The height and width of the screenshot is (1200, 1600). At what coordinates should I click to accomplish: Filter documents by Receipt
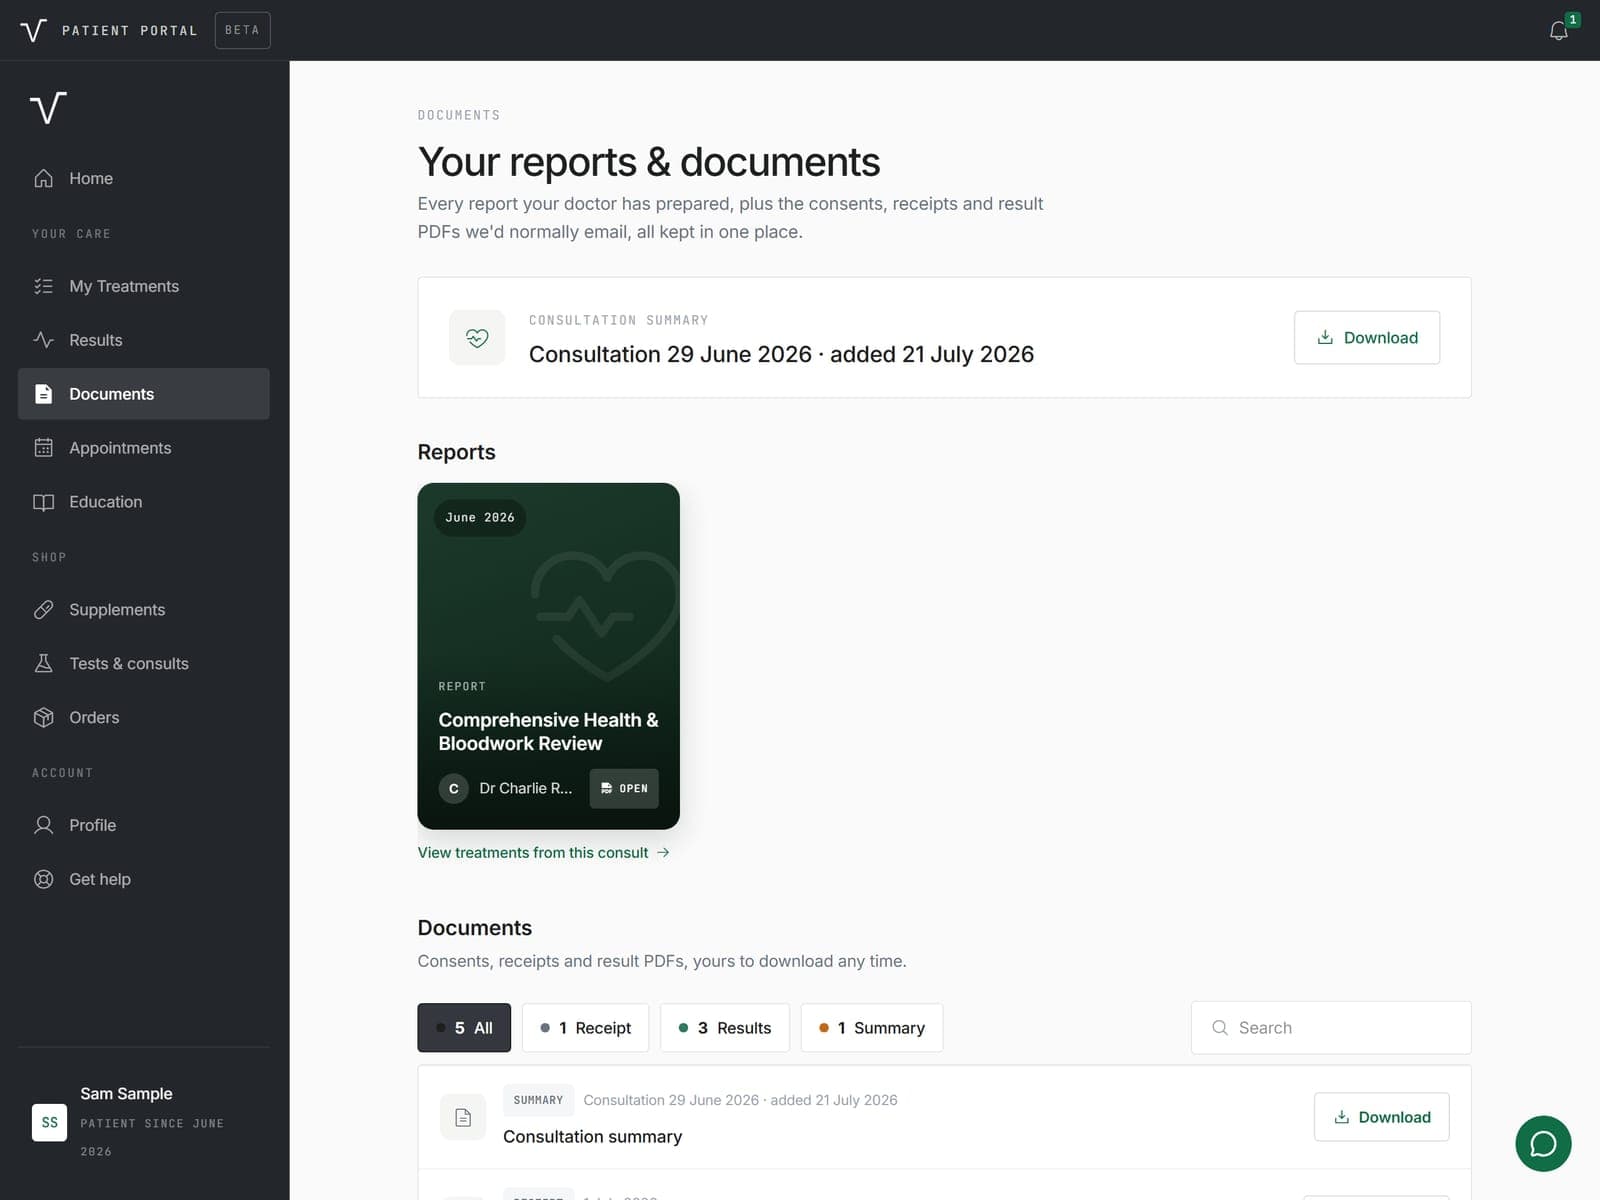pyautogui.click(x=585, y=1028)
